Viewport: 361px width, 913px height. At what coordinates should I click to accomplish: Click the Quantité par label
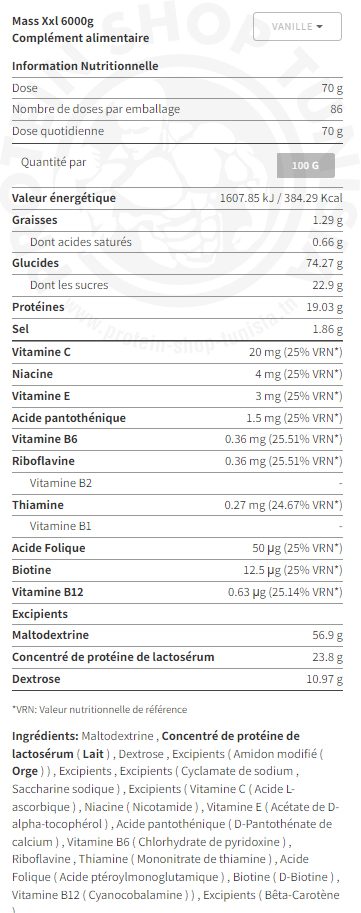[54, 162]
